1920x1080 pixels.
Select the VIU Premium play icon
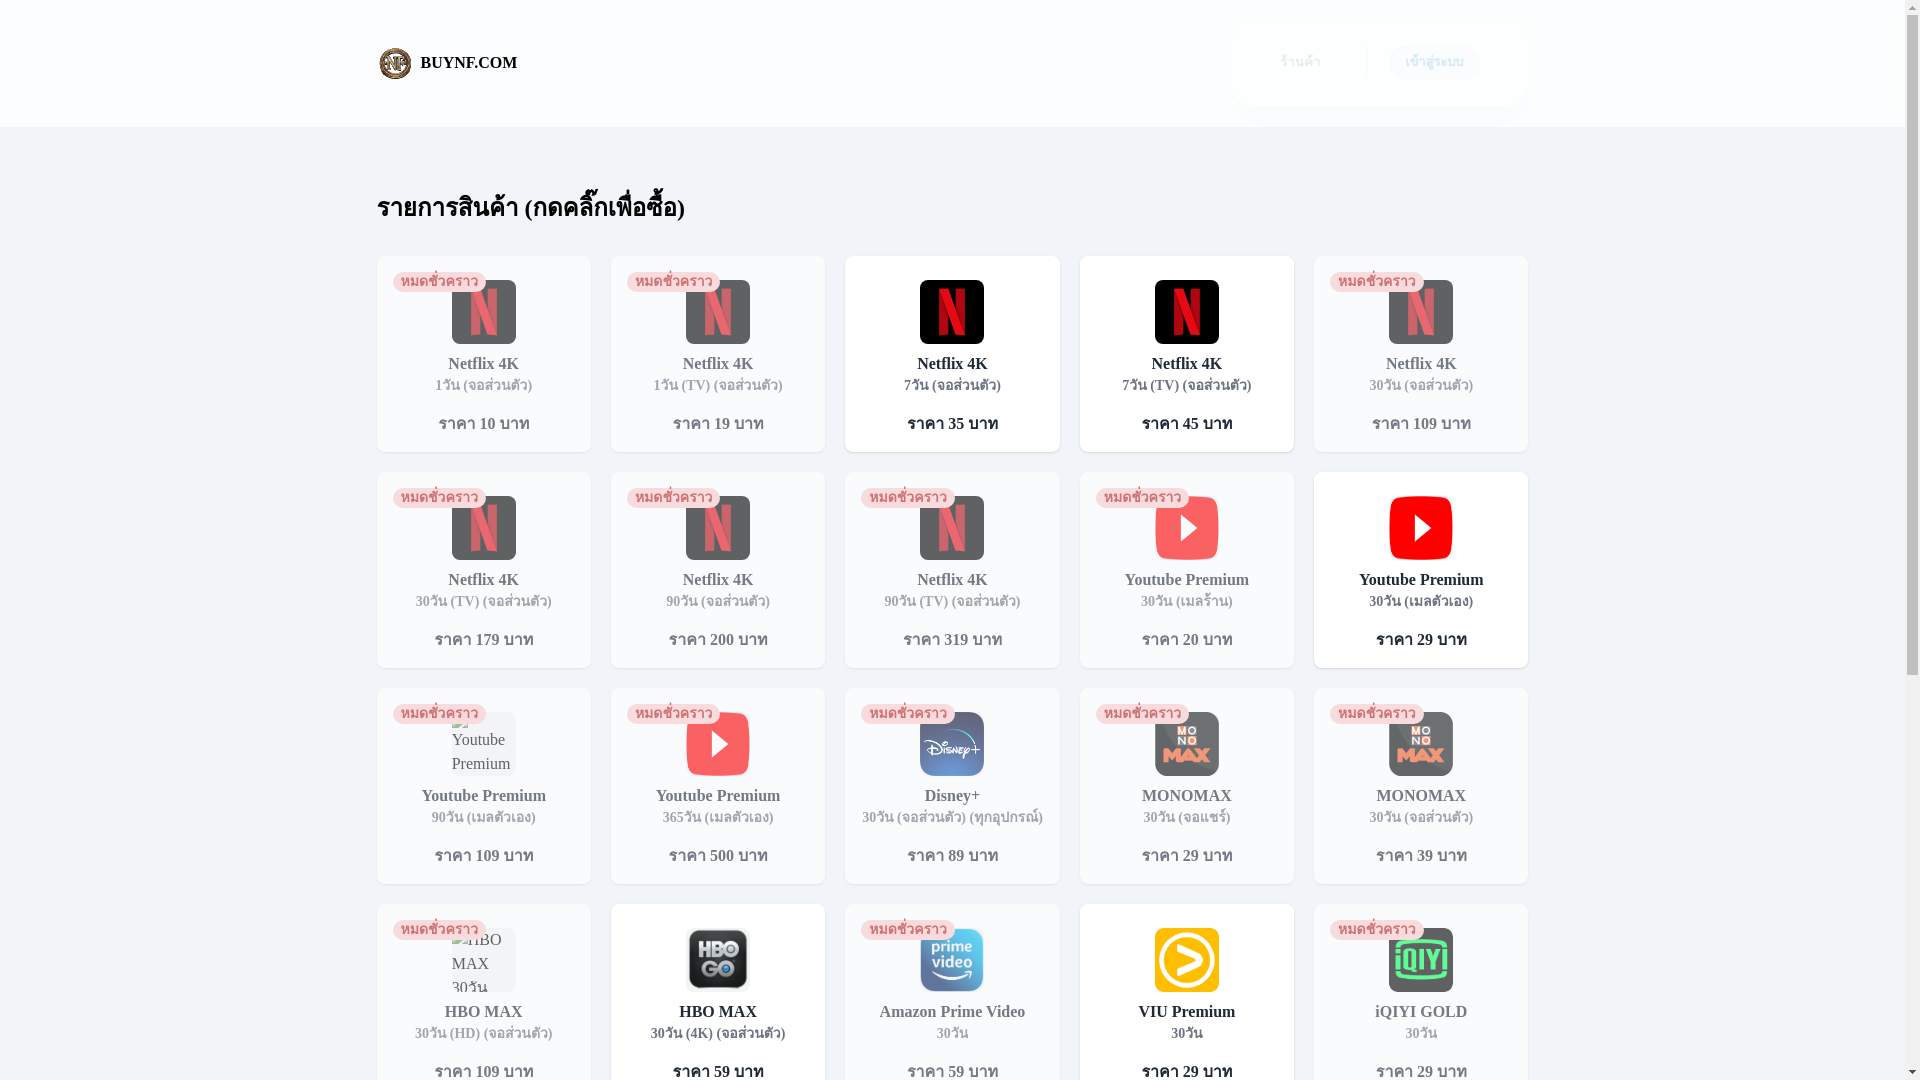coord(1187,960)
